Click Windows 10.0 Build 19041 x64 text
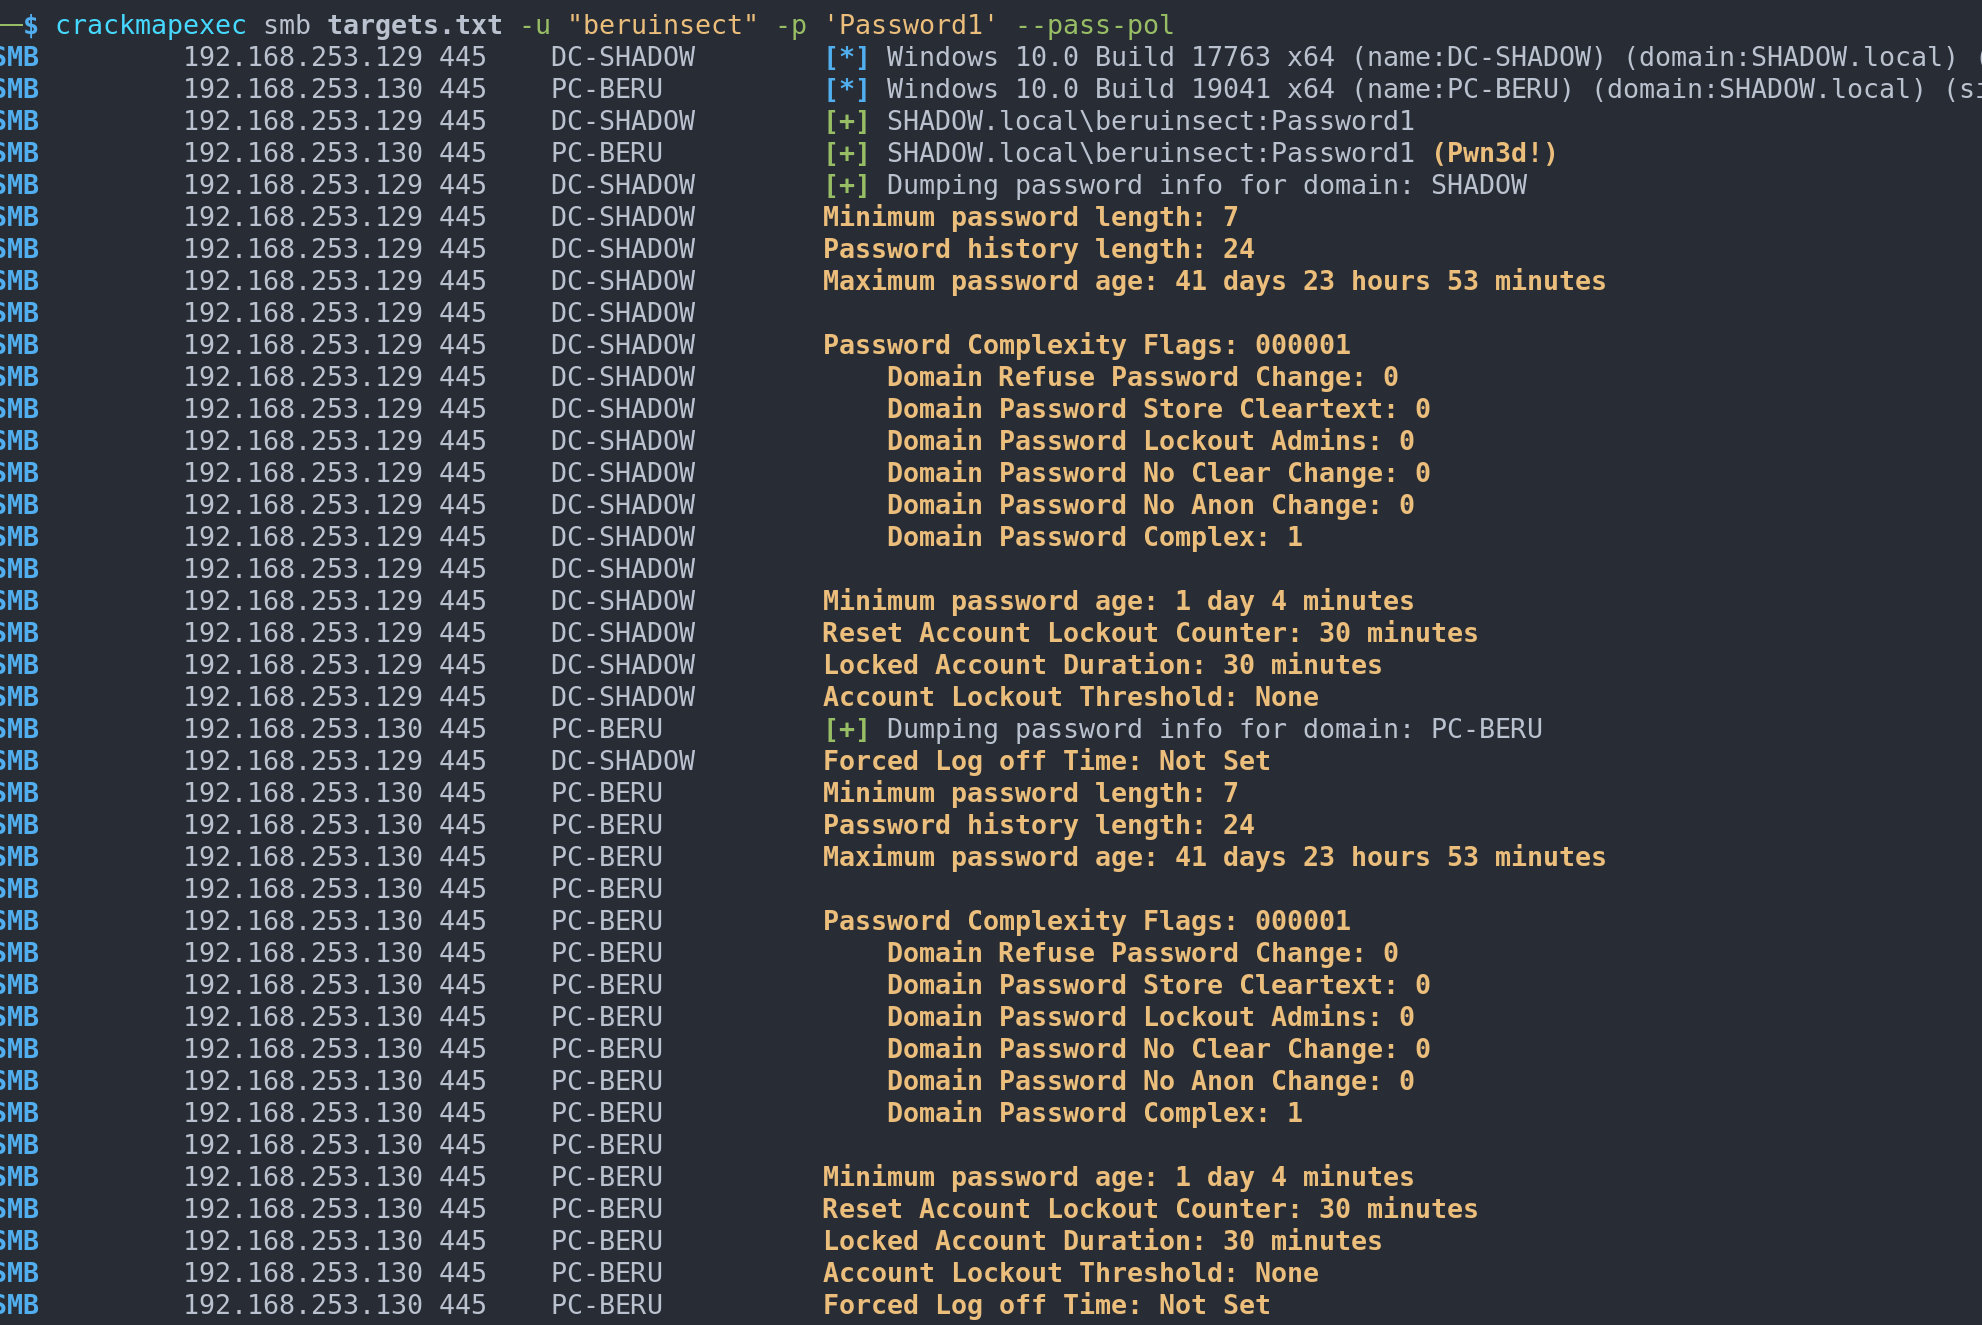Viewport: 1982px width, 1325px height. tap(1110, 89)
